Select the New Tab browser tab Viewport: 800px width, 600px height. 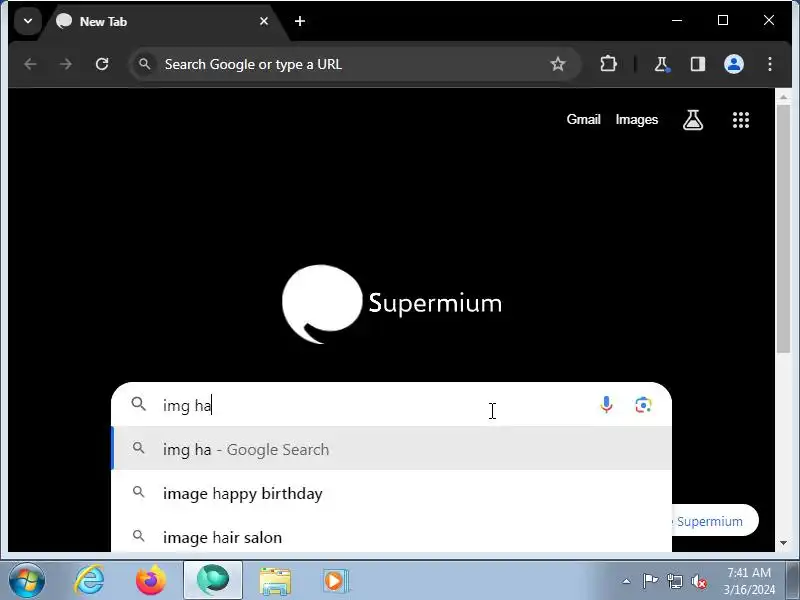(x=163, y=21)
